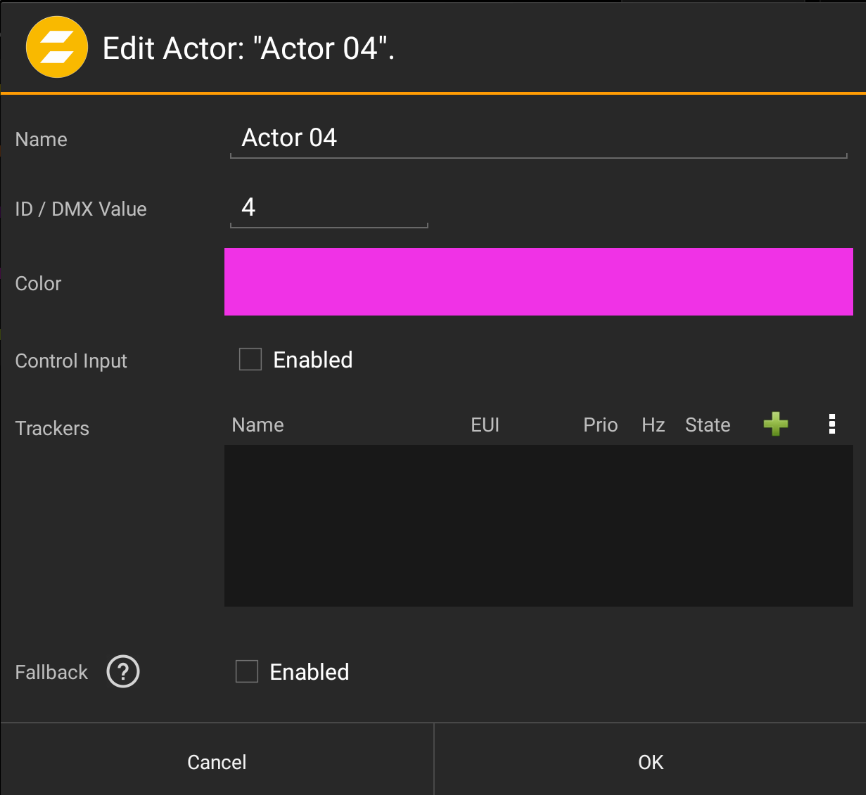Open the tracker options three-dot menu
The width and height of the screenshot is (866, 795).
tap(832, 424)
